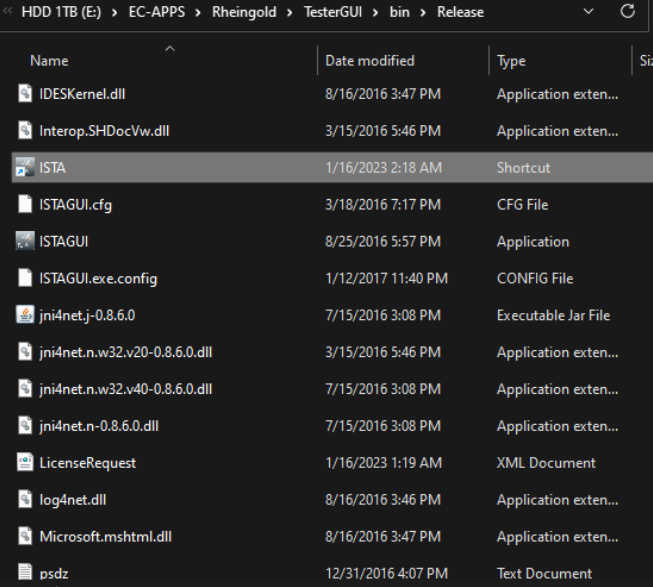Select the IDESKernel.dll file name
The image size is (653, 587).
(x=82, y=94)
